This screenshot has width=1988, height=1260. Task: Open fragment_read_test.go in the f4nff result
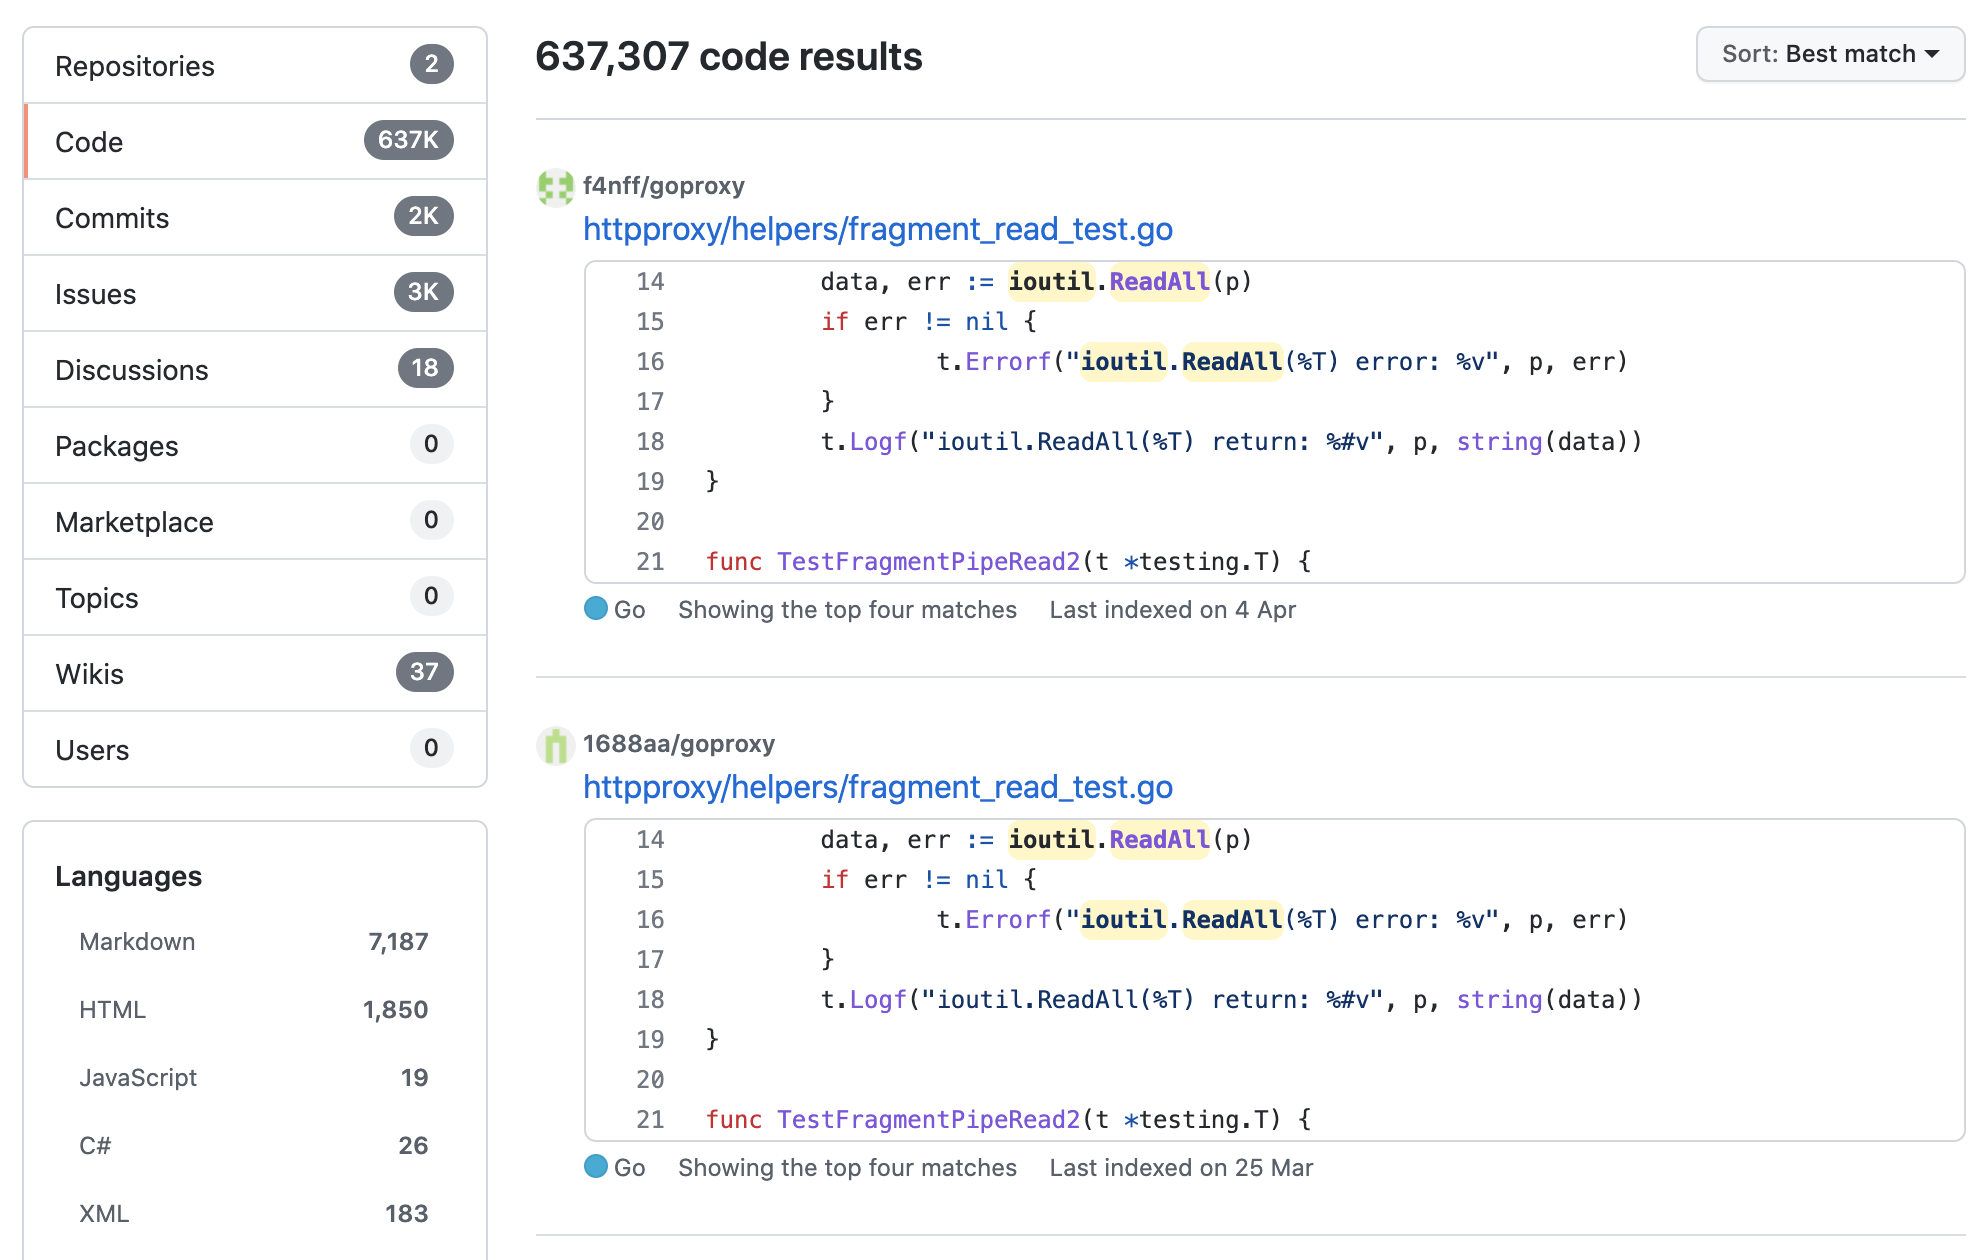point(877,230)
